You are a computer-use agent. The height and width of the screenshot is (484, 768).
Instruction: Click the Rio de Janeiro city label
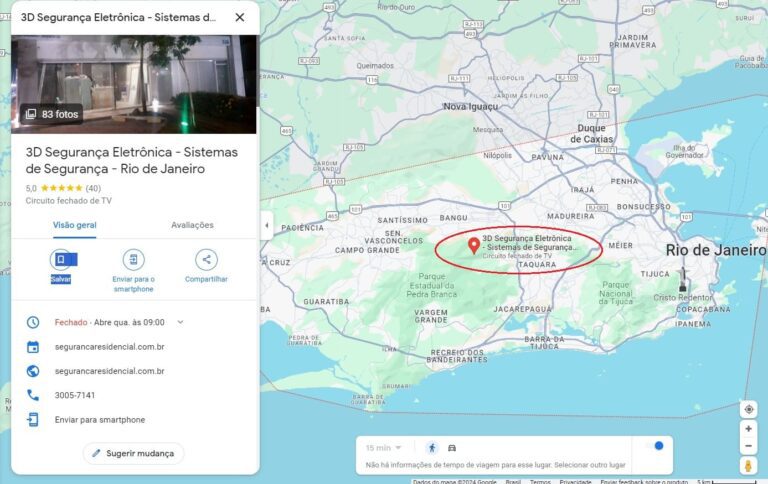pos(716,250)
